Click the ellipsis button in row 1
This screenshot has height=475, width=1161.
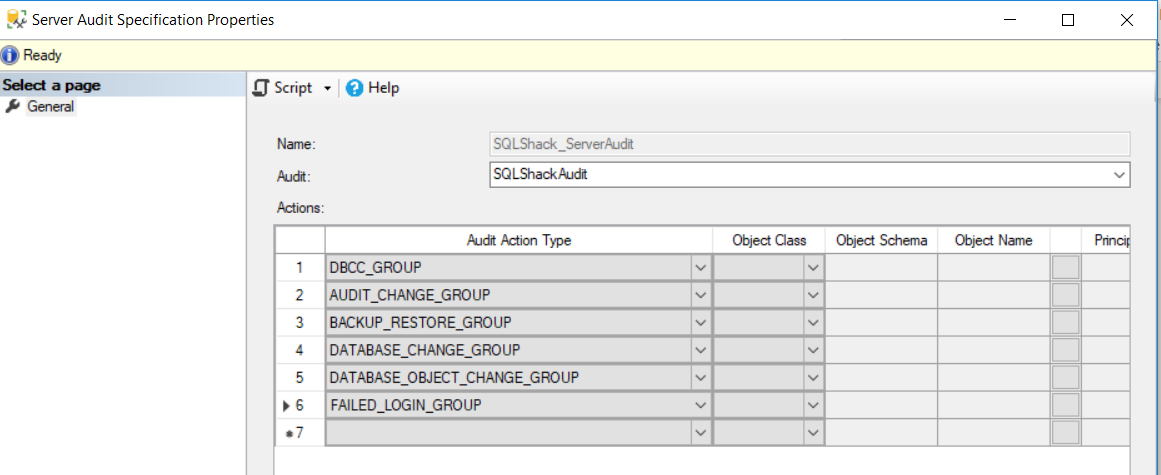pos(1066,268)
